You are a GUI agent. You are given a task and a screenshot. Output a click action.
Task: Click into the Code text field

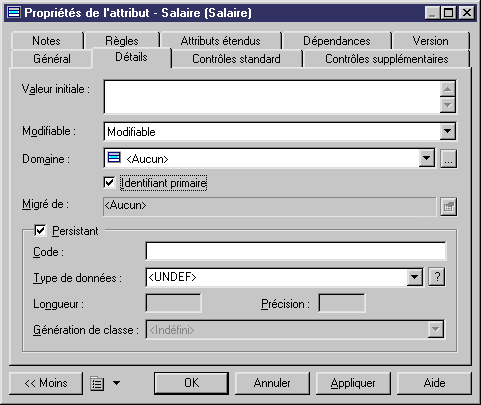pos(296,251)
